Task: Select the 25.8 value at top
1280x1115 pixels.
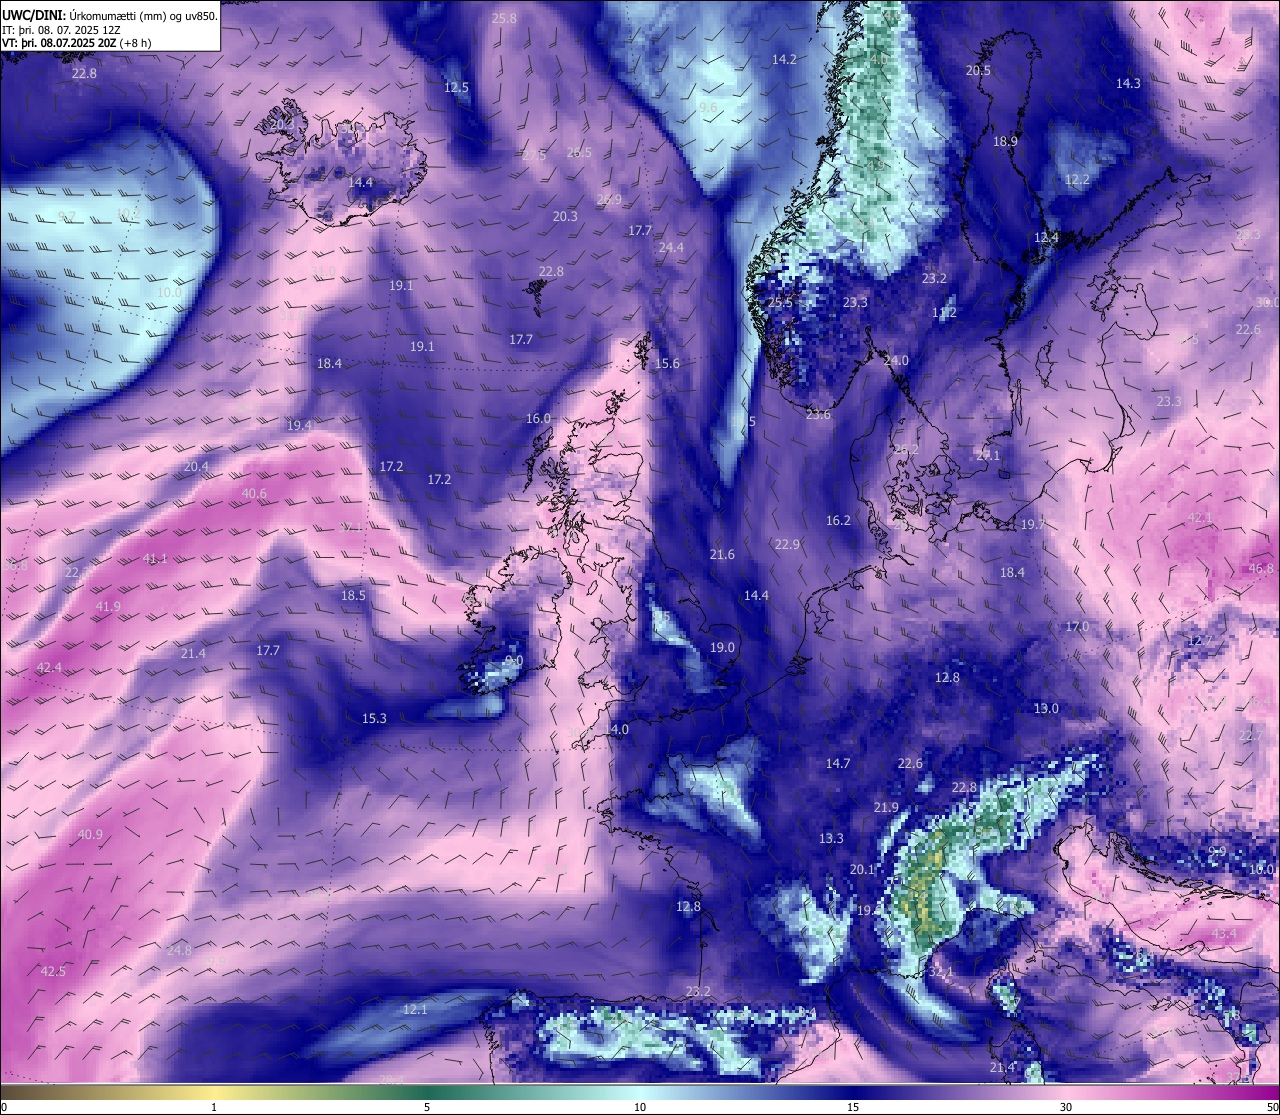Action: pos(504,18)
